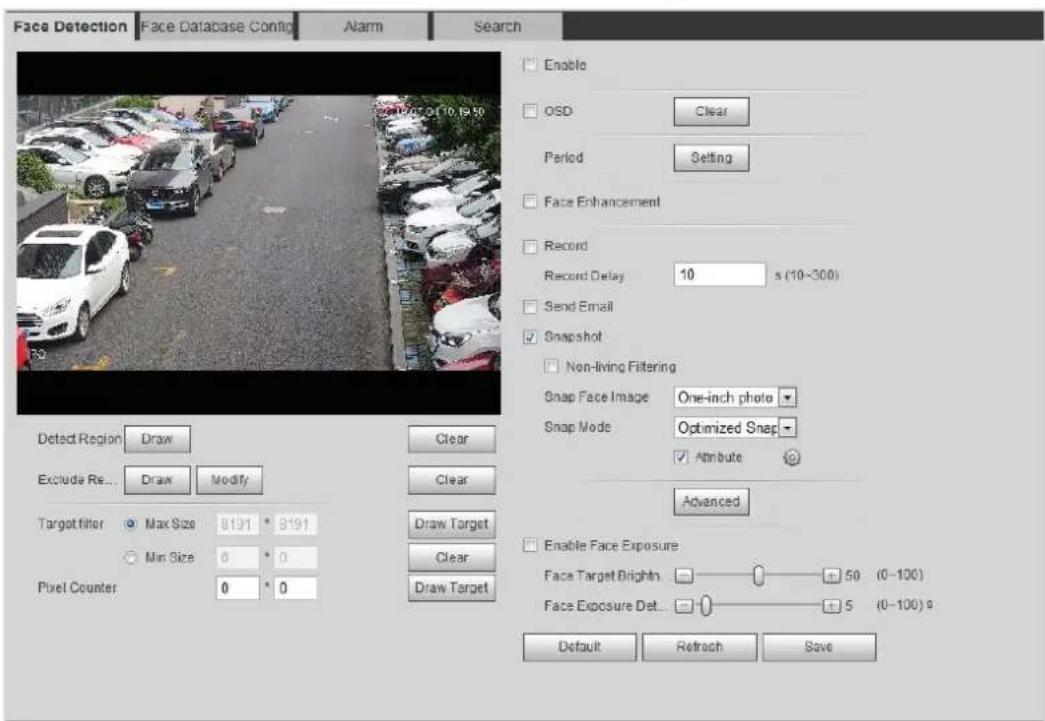
Task: Tick Enable Face Exposure checkbox
Action: [530, 546]
